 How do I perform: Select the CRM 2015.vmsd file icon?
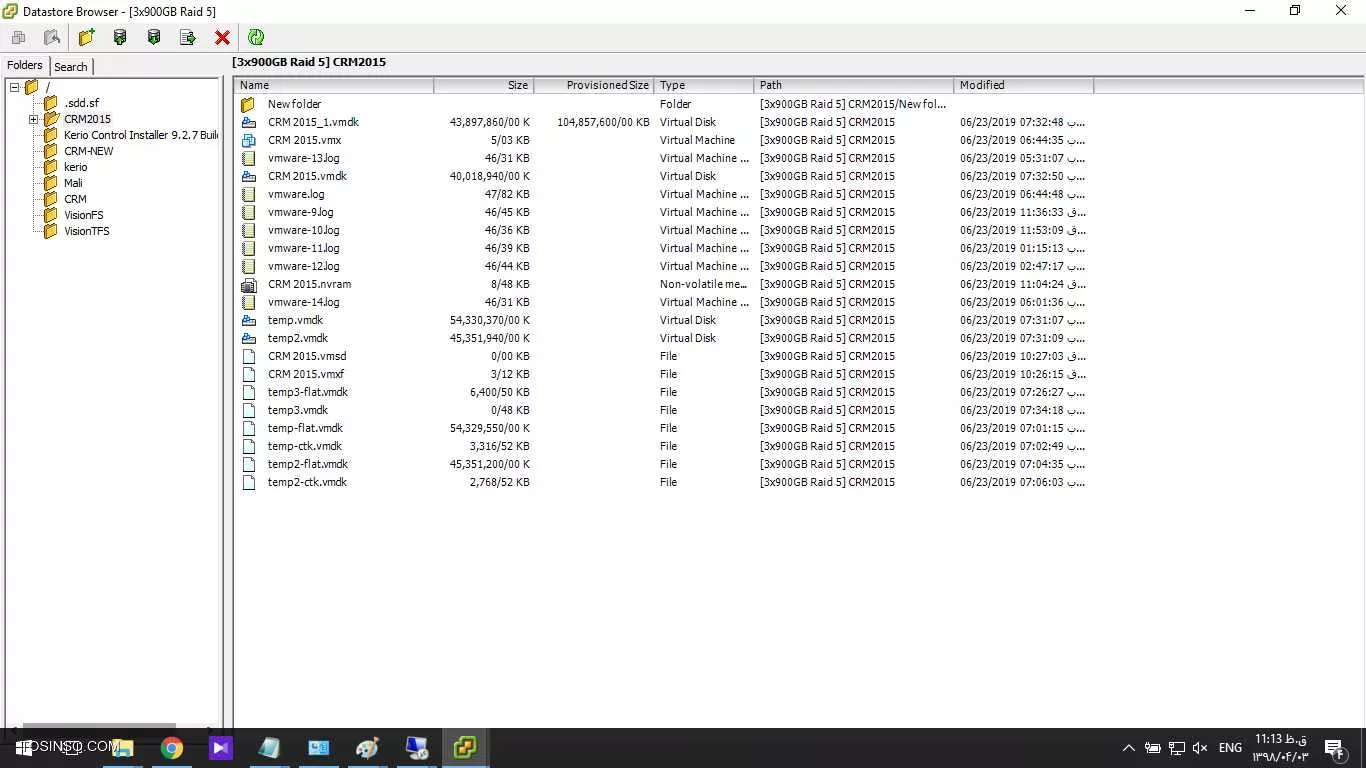[x=249, y=356]
